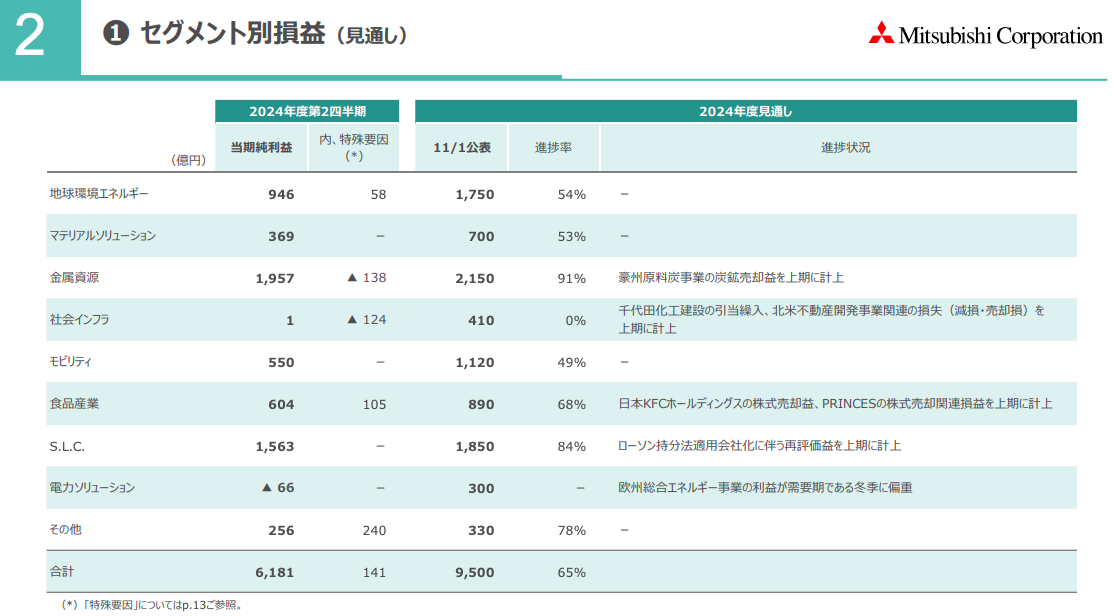Click the net profit value 550
The width and height of the screenshot is (1113, 616).
[281, 363]
